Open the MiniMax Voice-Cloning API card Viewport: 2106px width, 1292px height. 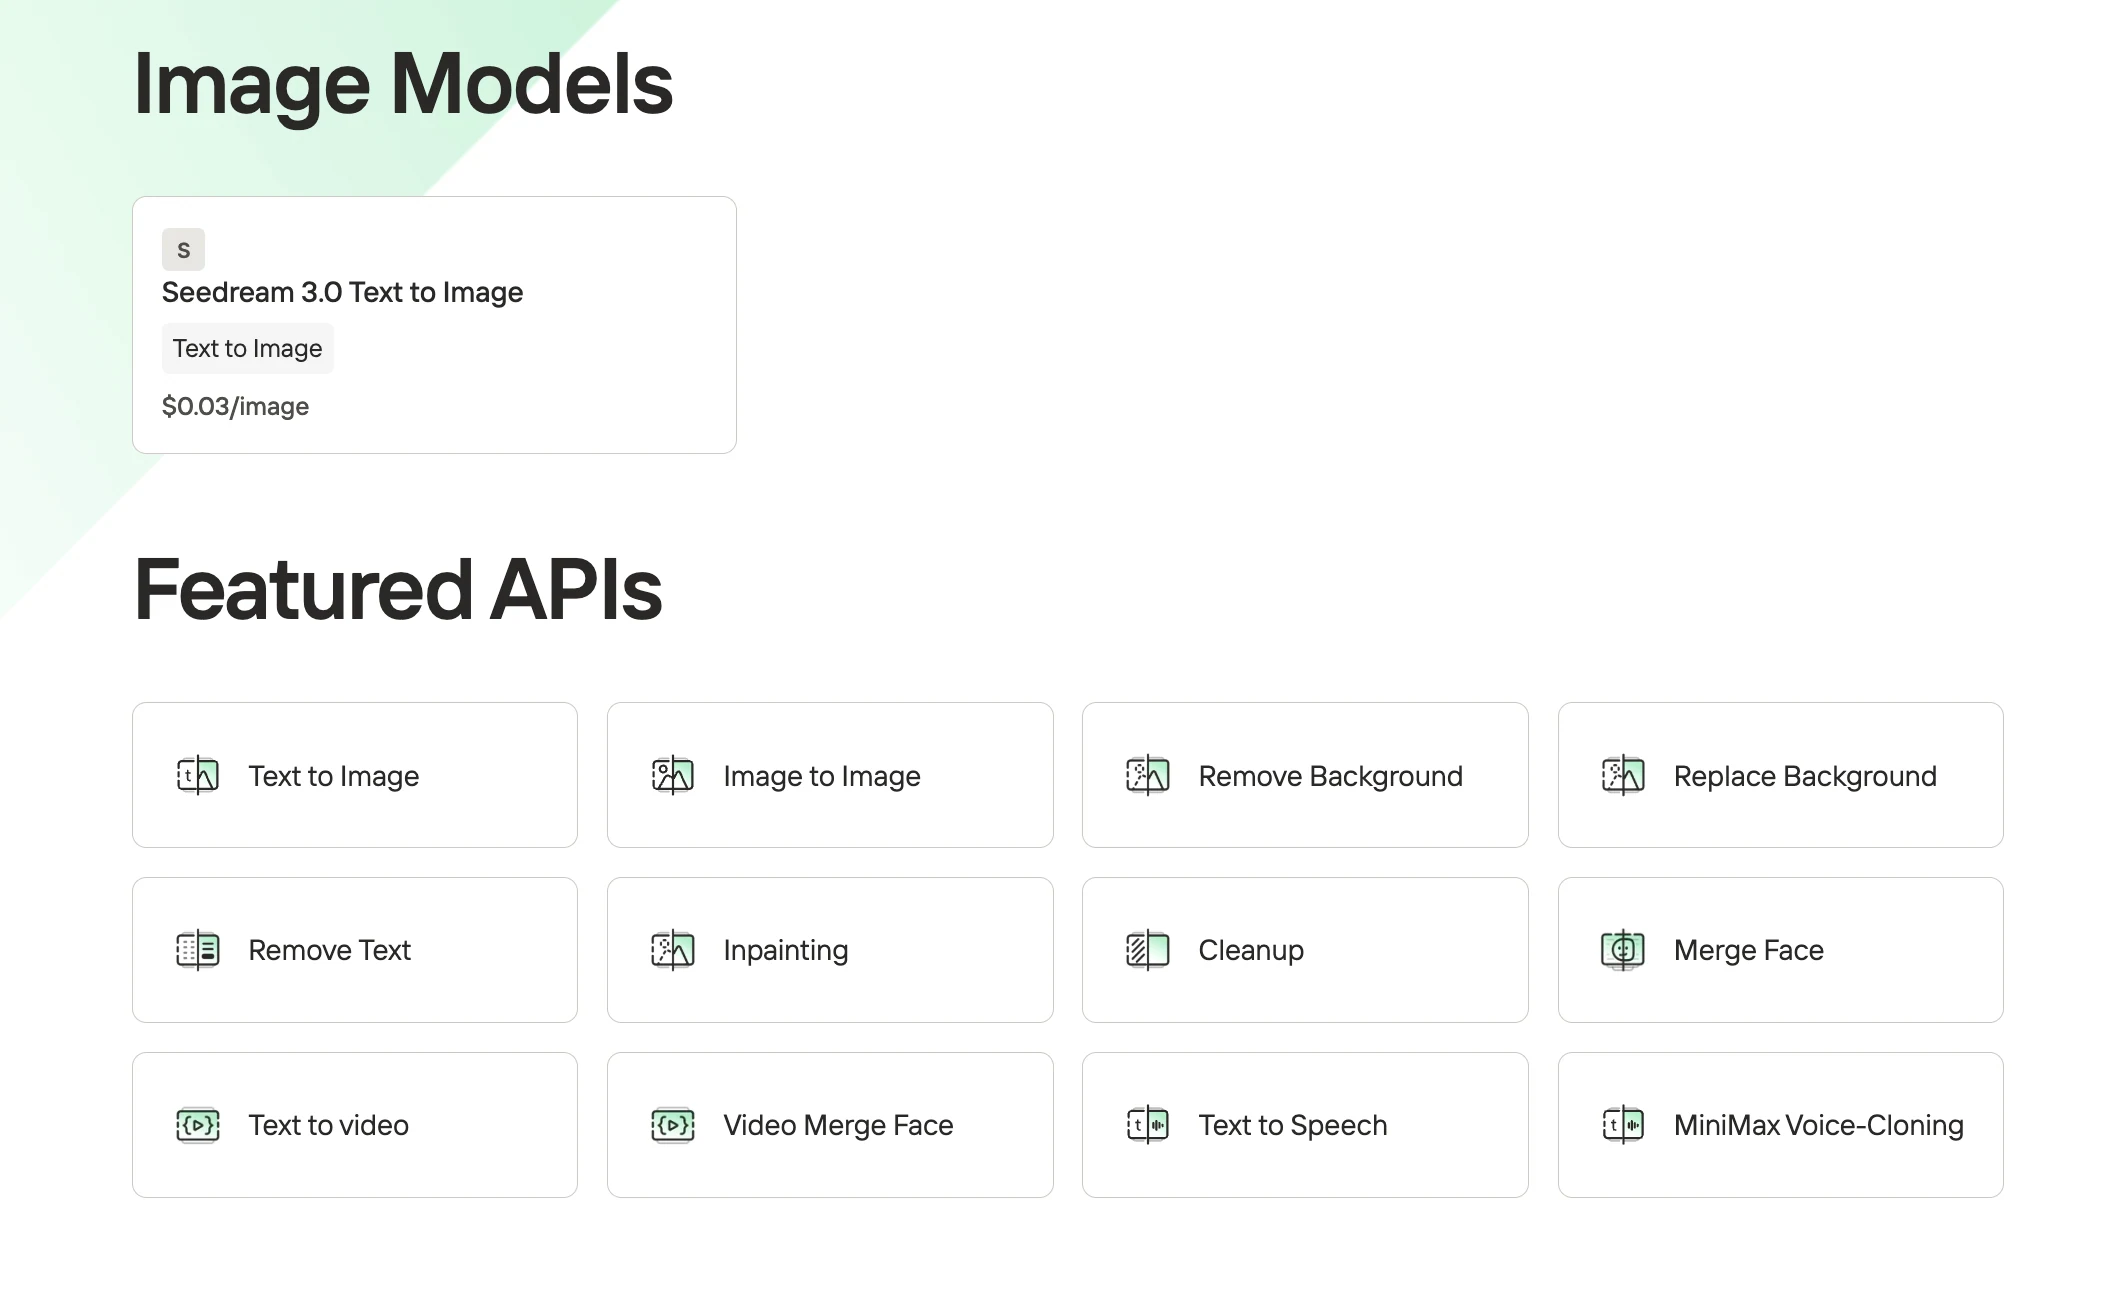tap(1780, 1125)
